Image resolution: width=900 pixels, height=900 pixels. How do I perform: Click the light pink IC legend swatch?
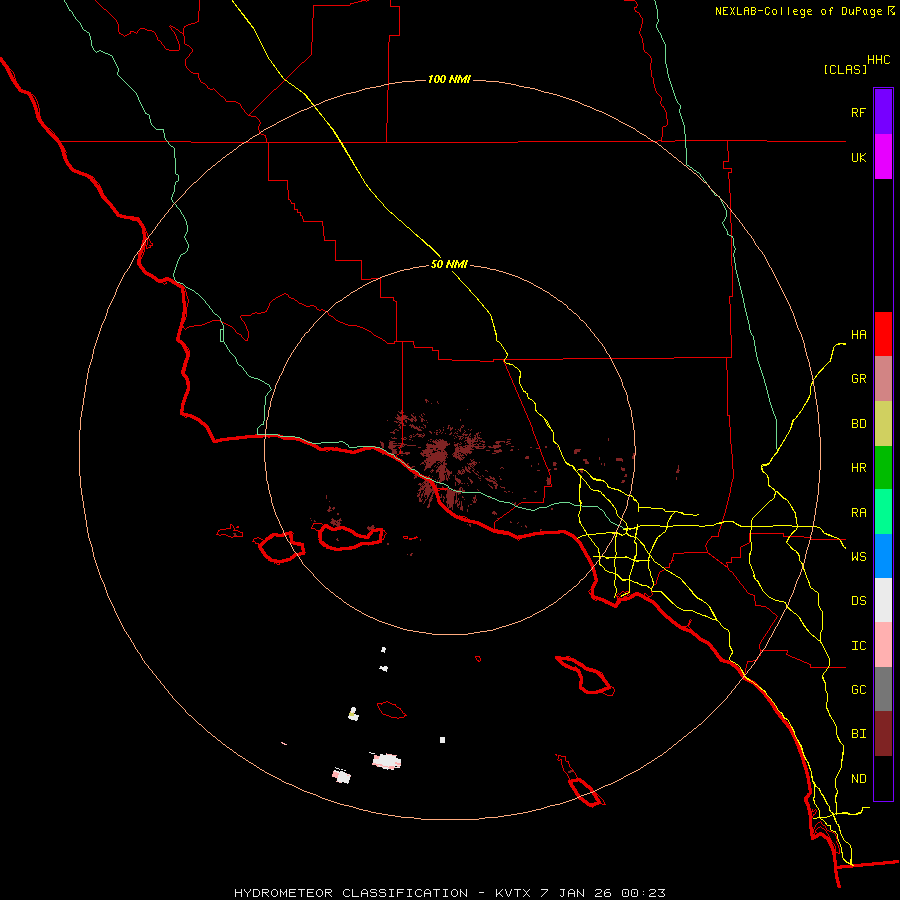click(883, 645)
